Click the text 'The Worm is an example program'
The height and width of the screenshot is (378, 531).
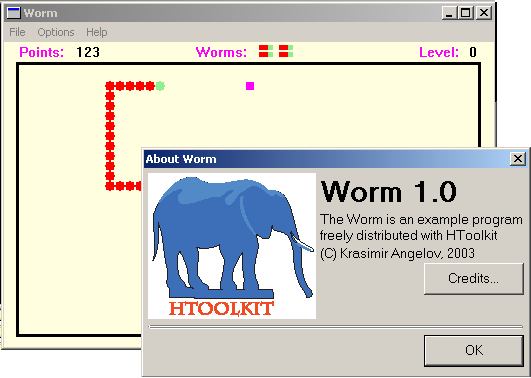point(421,220)
